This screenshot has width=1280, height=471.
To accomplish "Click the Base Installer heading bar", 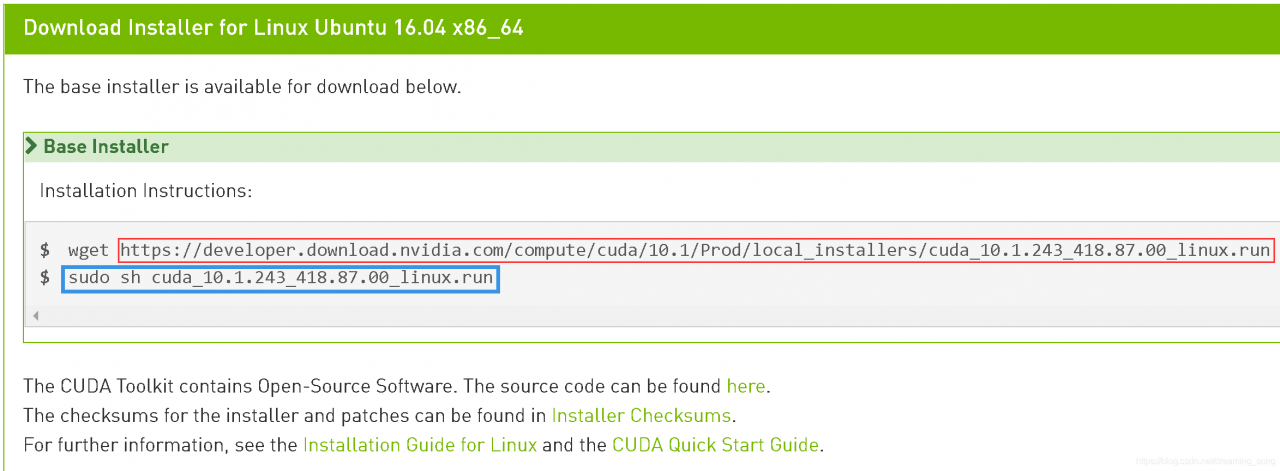I will (652, 147).
